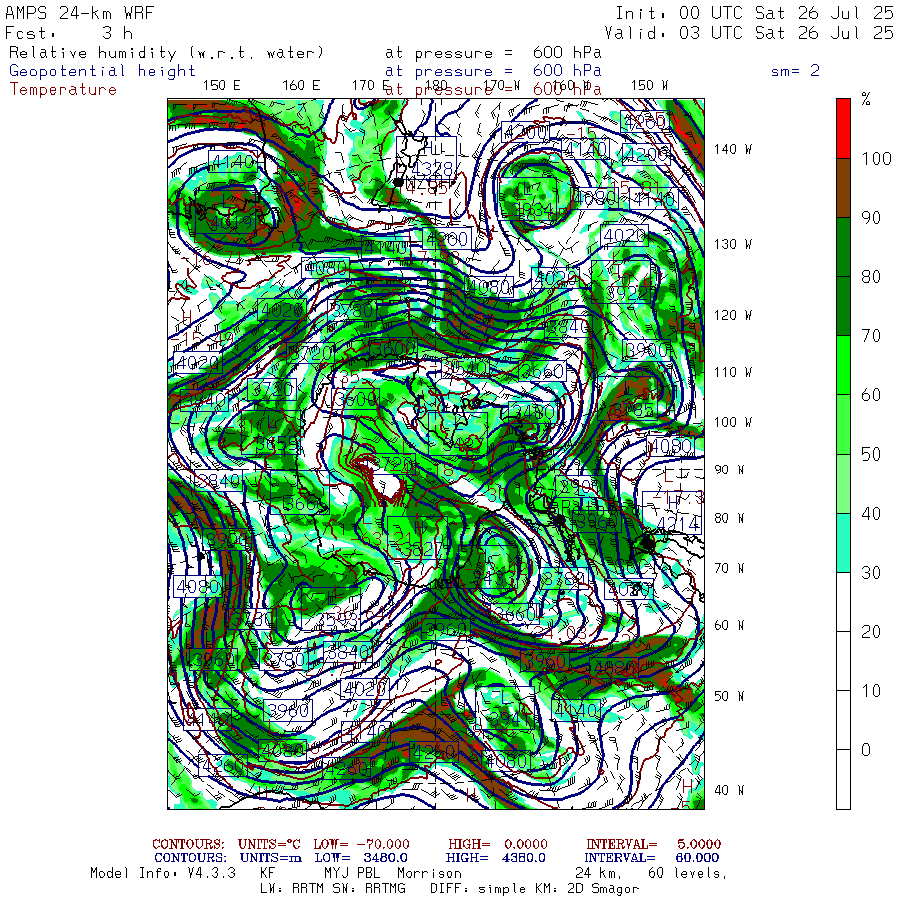Click the colorbar tick label '0'
The width and height of the screenshot is (900, 900).
[x=866, y=750]
